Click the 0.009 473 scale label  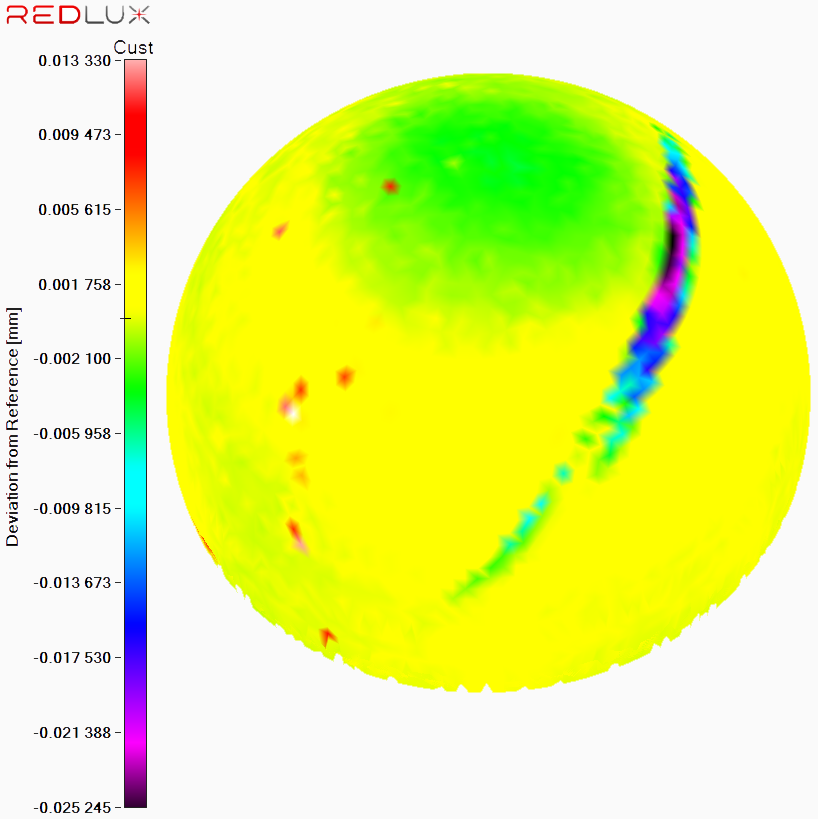(x=75, y=135)
